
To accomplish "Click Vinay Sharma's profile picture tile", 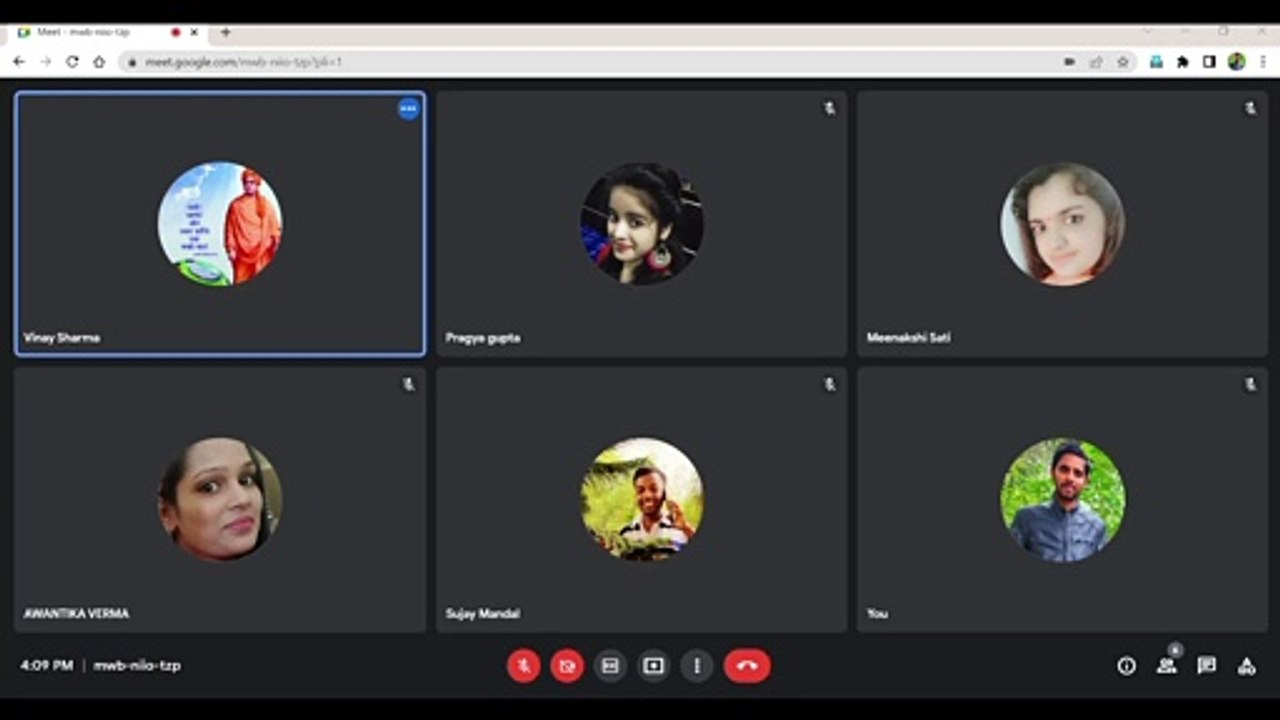I will click(x=220, y=224).
